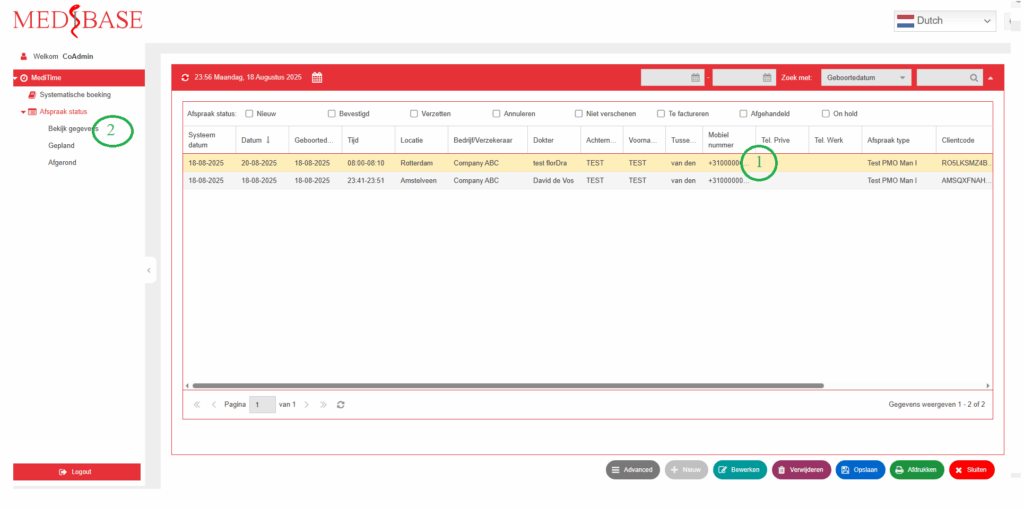
Task: Open the calendar icon next to 18 Augustus 2025
Action: coord(317,78)
